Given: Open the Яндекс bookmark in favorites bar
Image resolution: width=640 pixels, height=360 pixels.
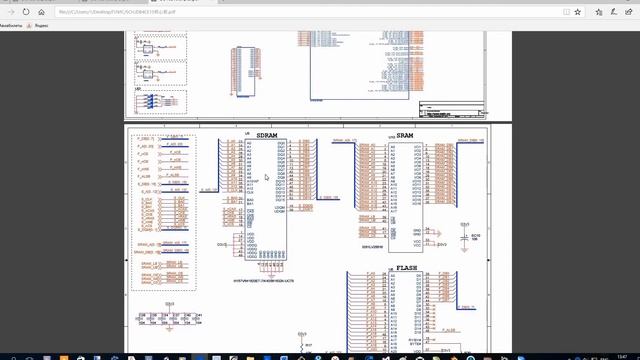Looking at the screenshot, I should click(x=38, y=26).
